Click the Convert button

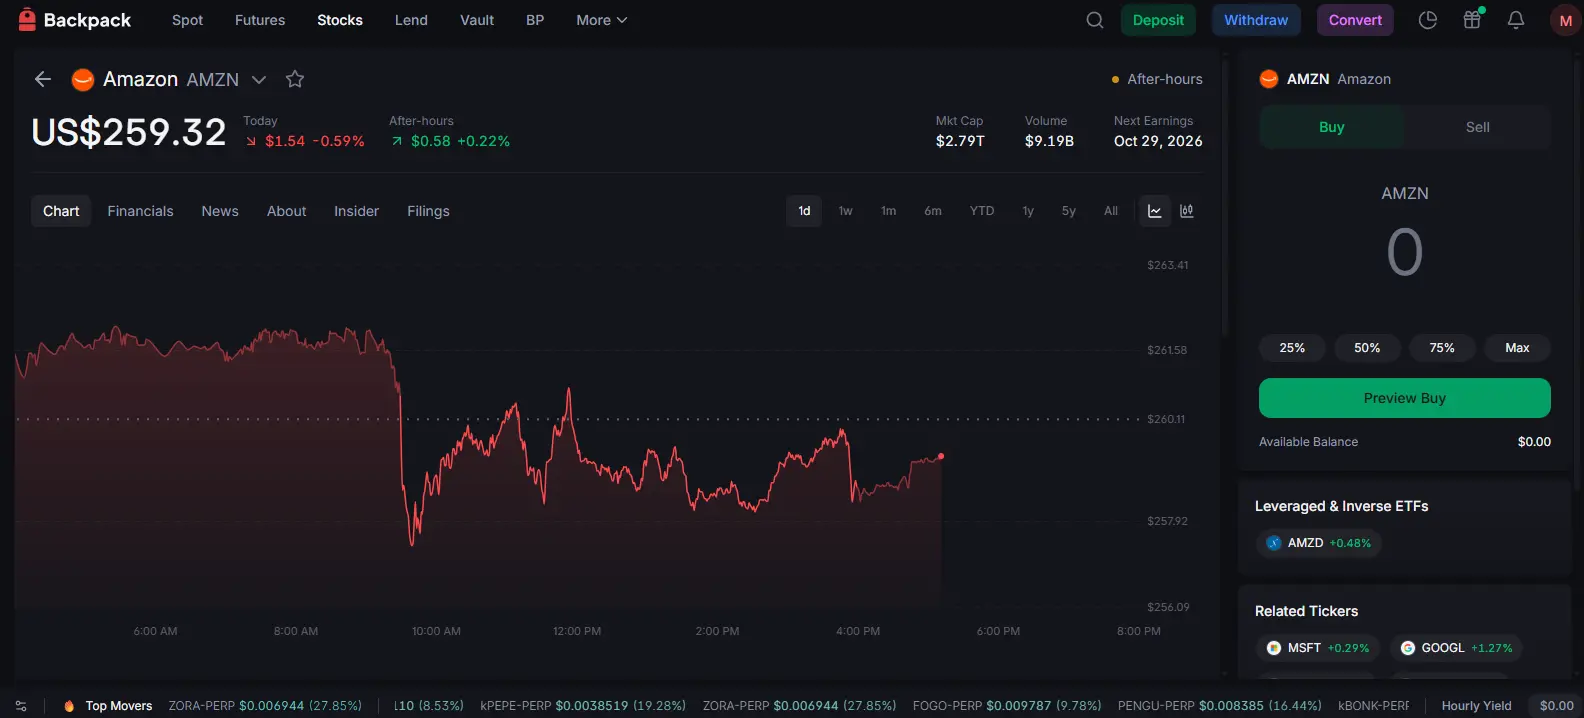1355,20
